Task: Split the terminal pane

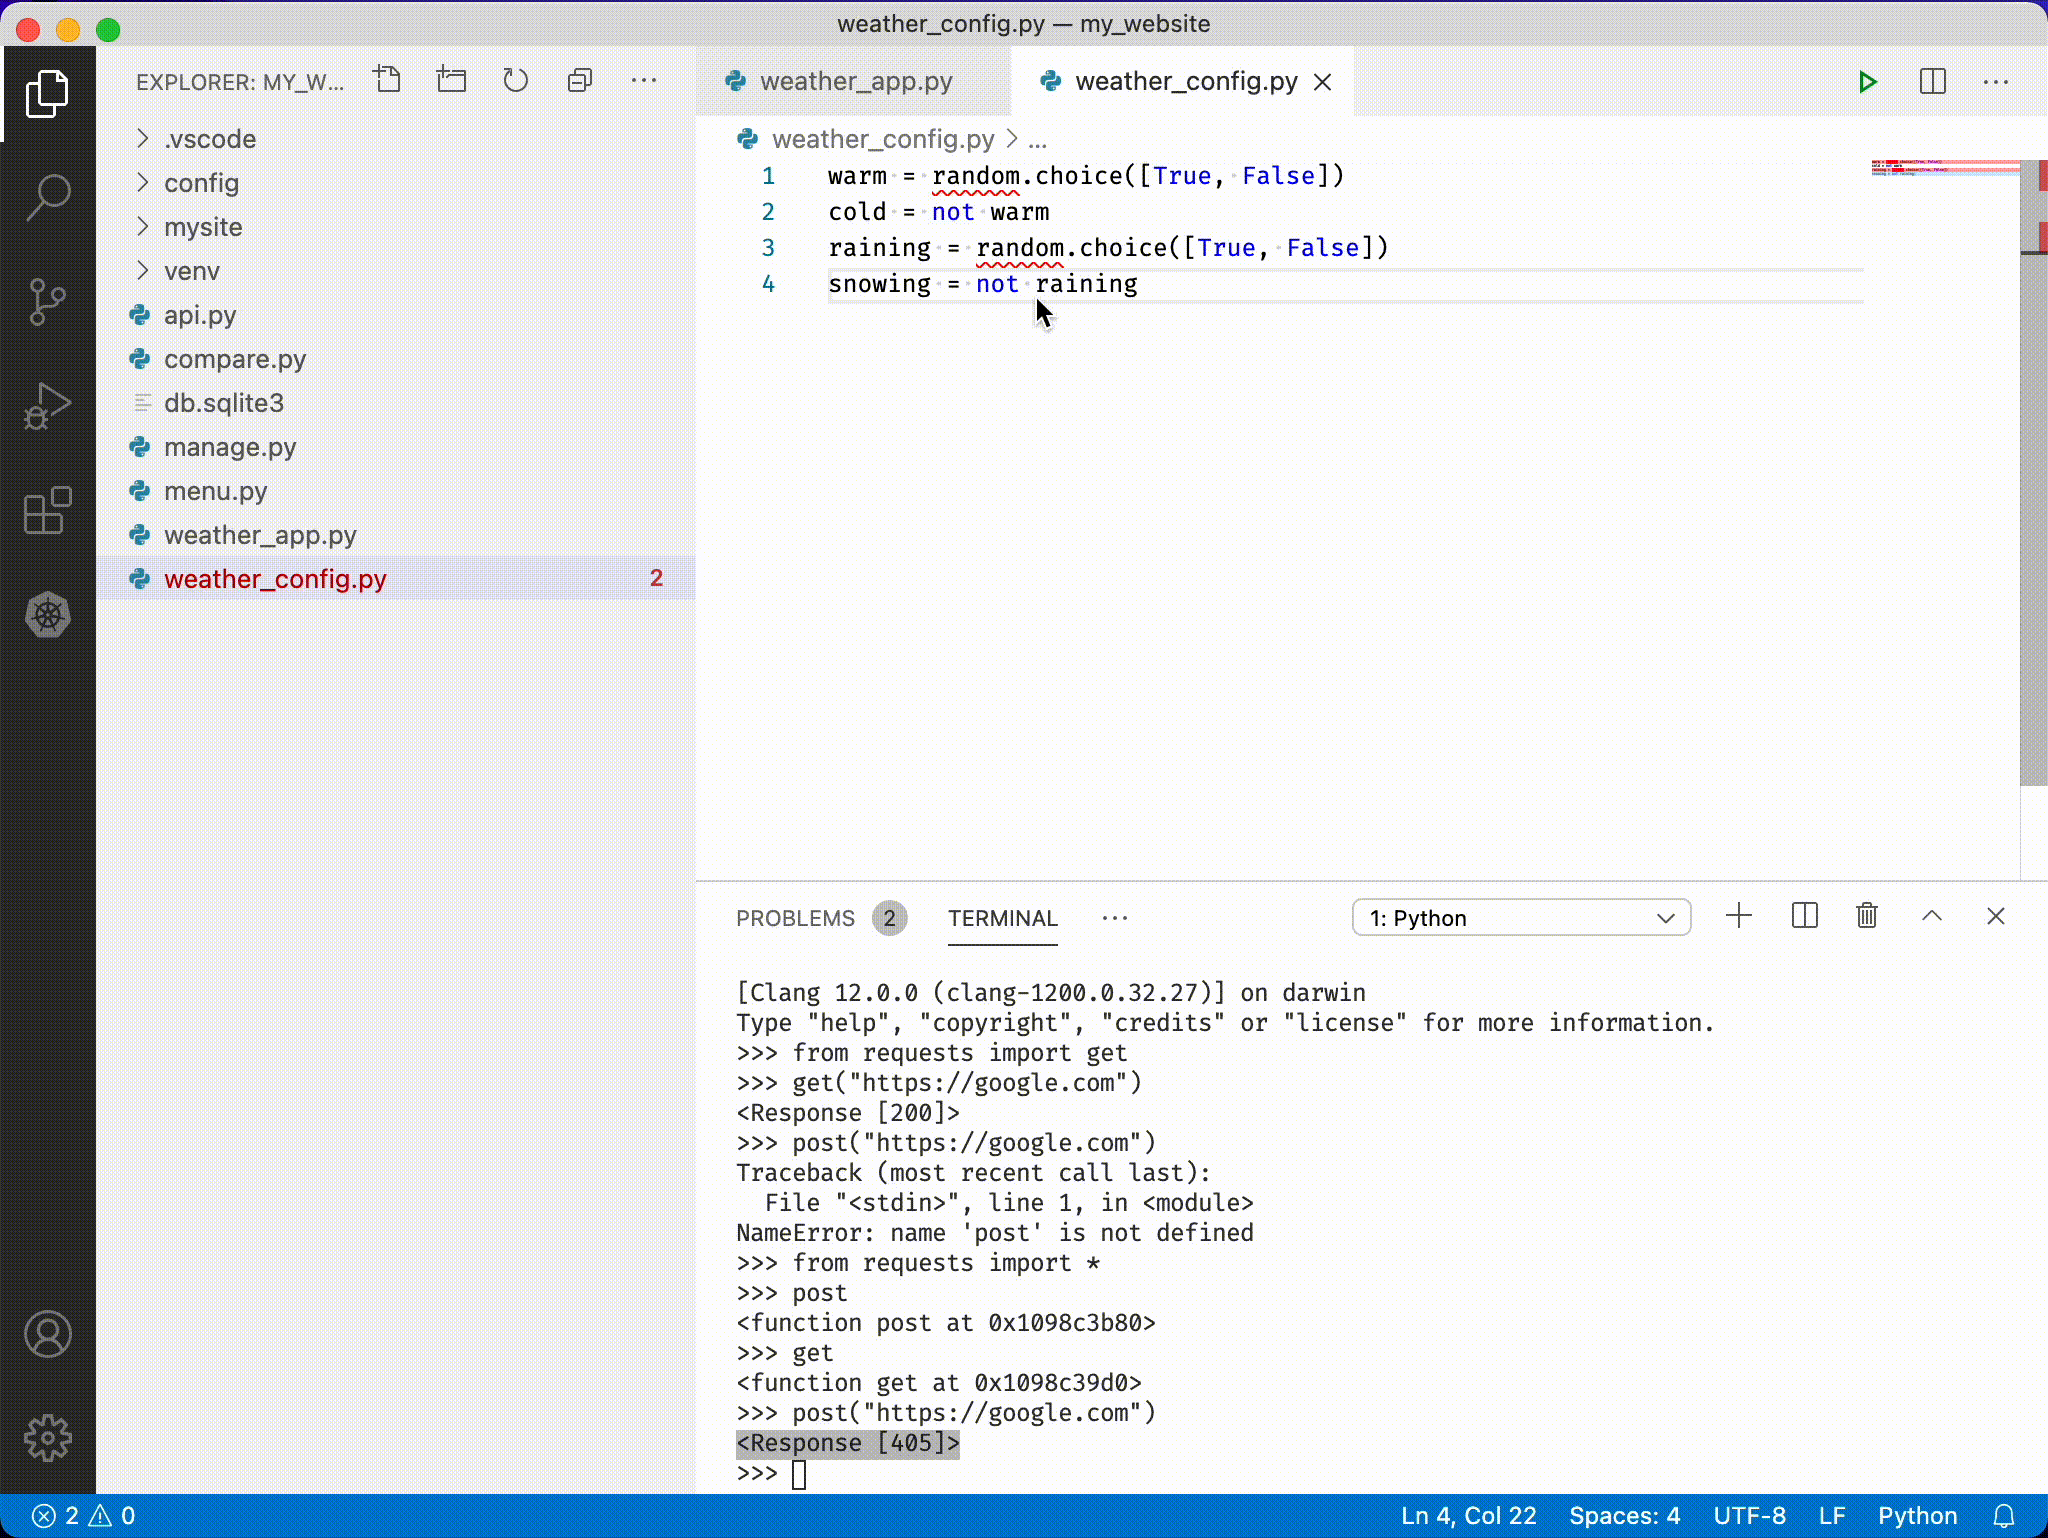Action: 1804,916
